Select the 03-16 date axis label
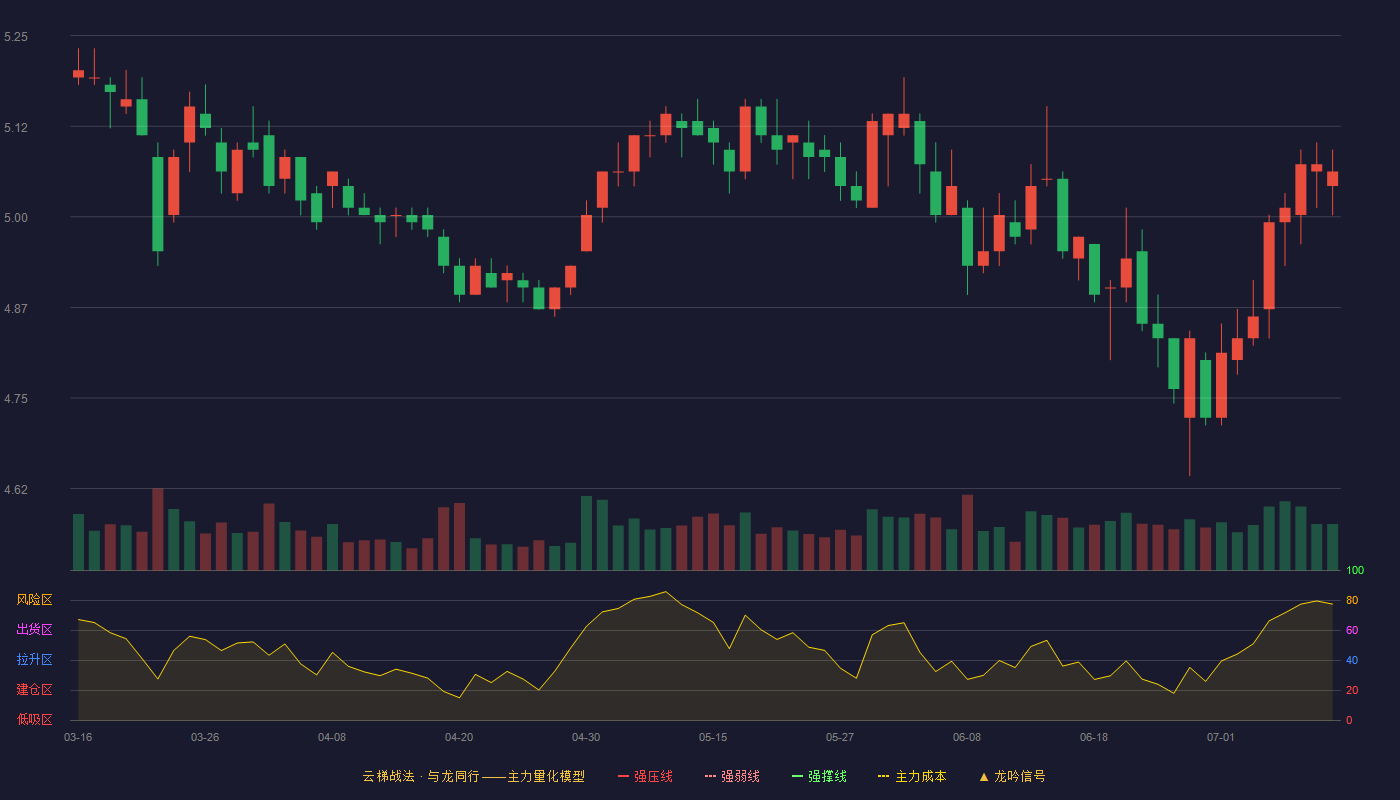 click(x=78, y=737)
